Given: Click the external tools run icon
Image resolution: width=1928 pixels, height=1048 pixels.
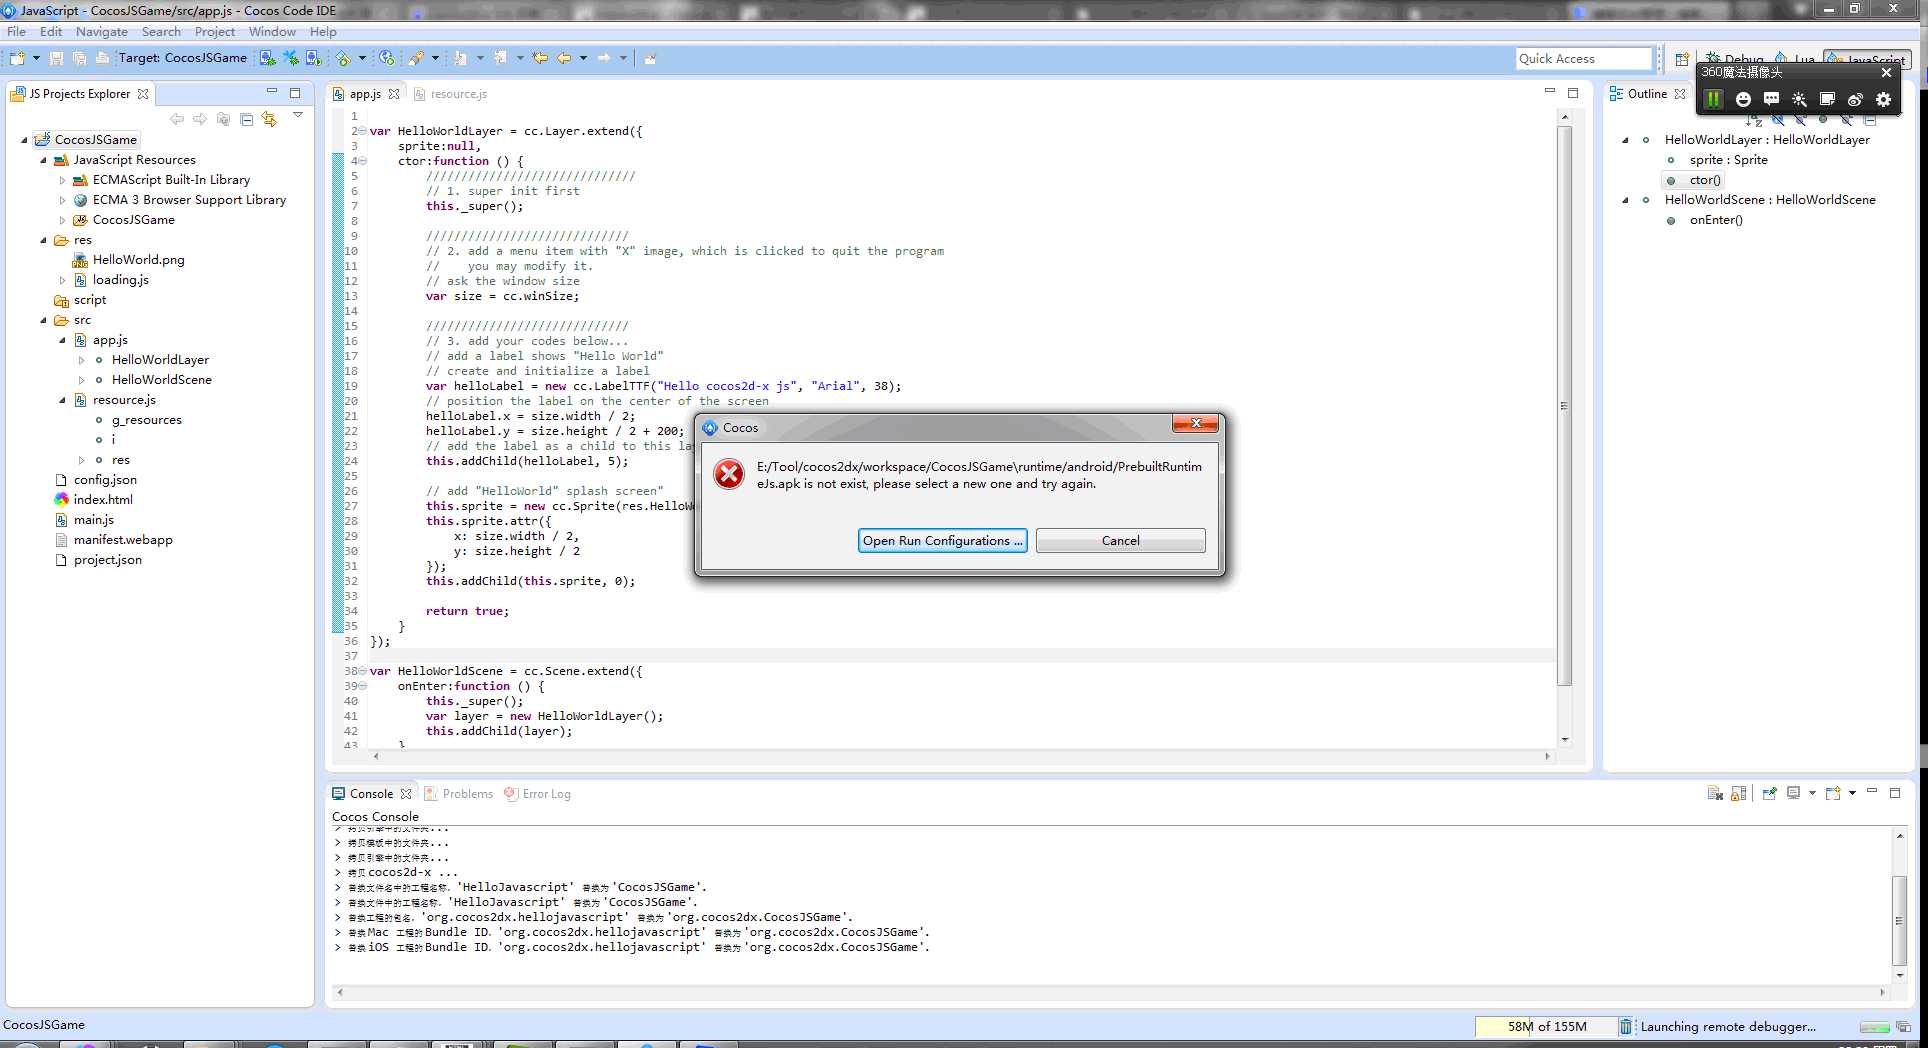Looking at the screenshot, I should (x=343, y=58).
